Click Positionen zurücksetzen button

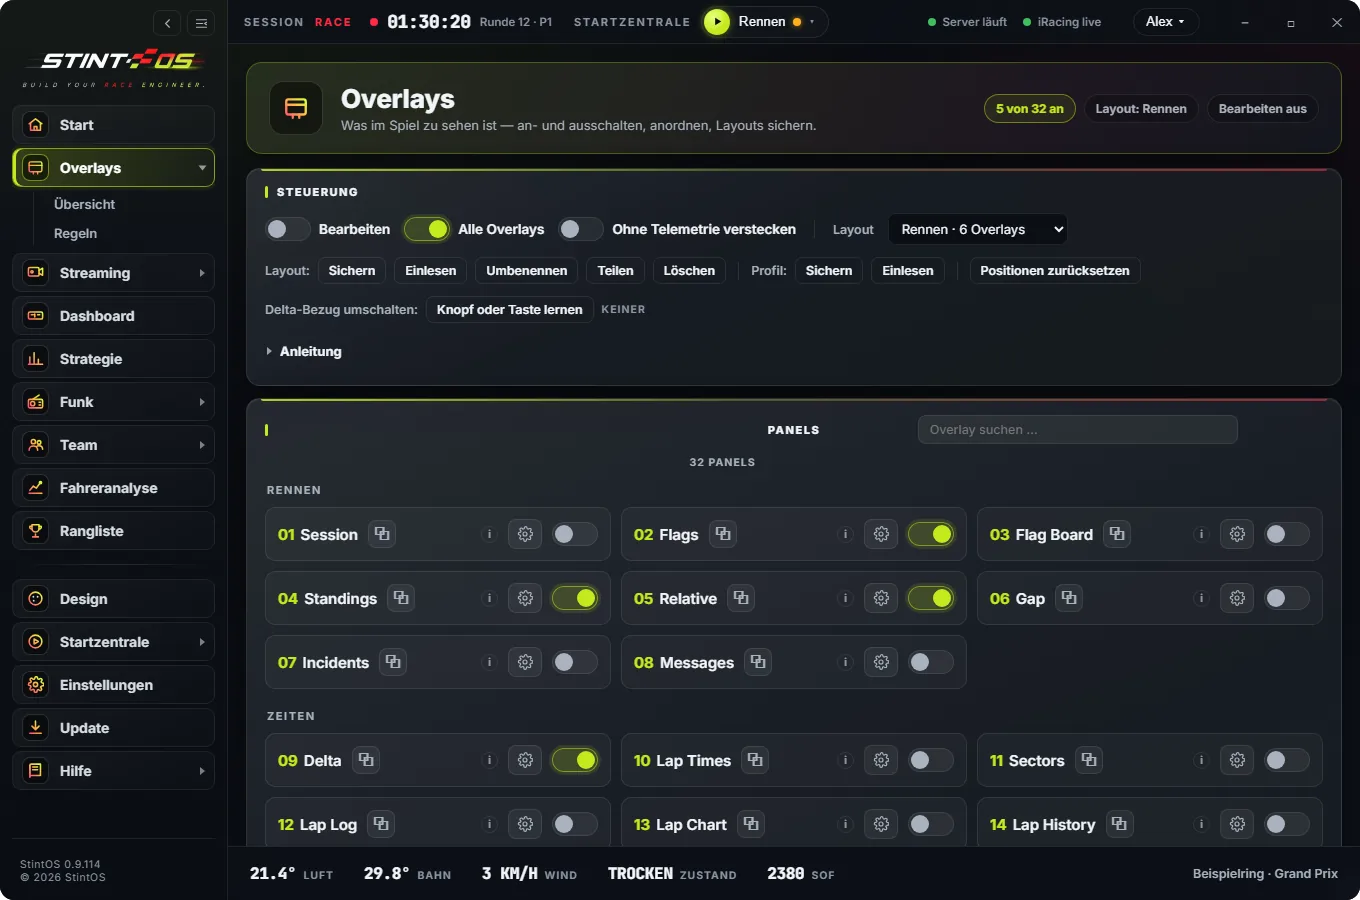[1055, 271]
